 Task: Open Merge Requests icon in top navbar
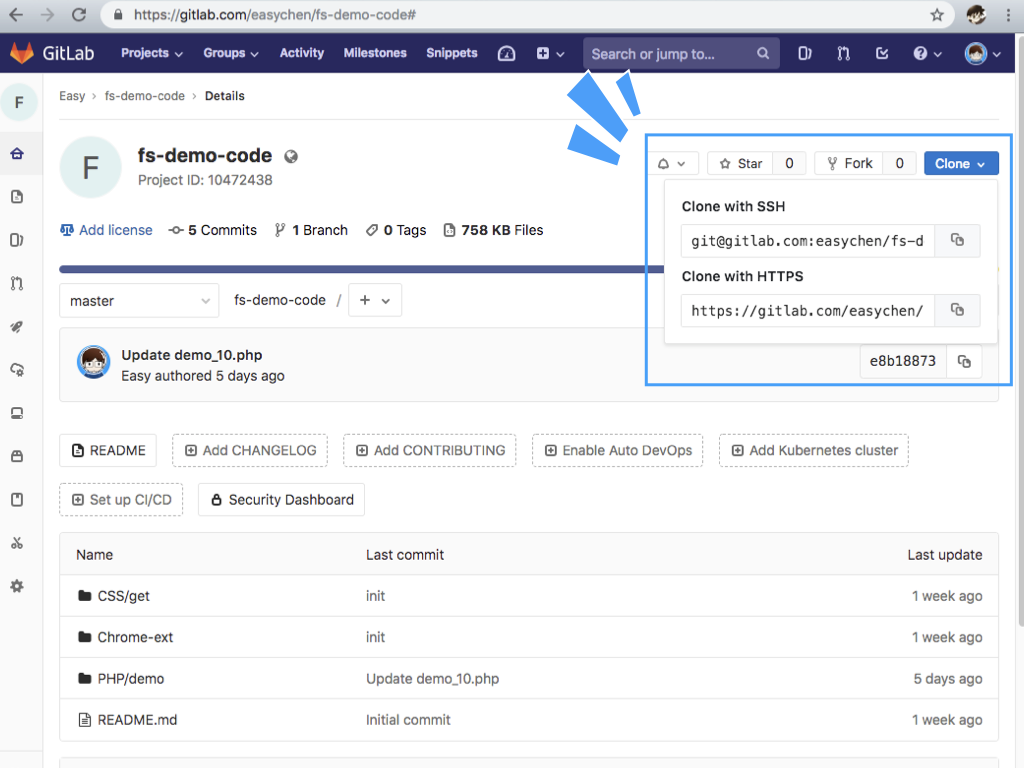pyautogui.click(x=843, y=54)
